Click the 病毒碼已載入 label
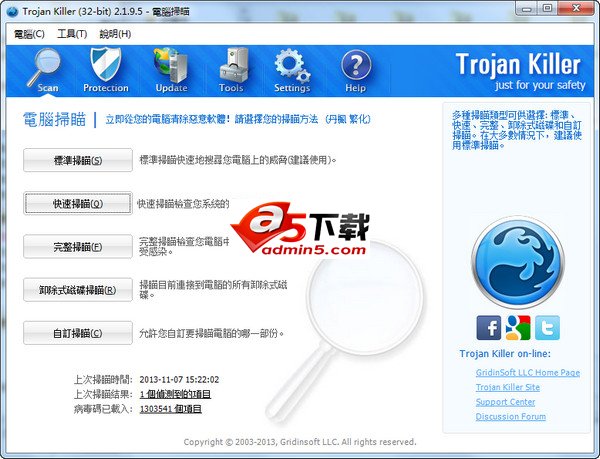Image resolution: width=600 pixels, height=459 pixels. tap(103, 409)
